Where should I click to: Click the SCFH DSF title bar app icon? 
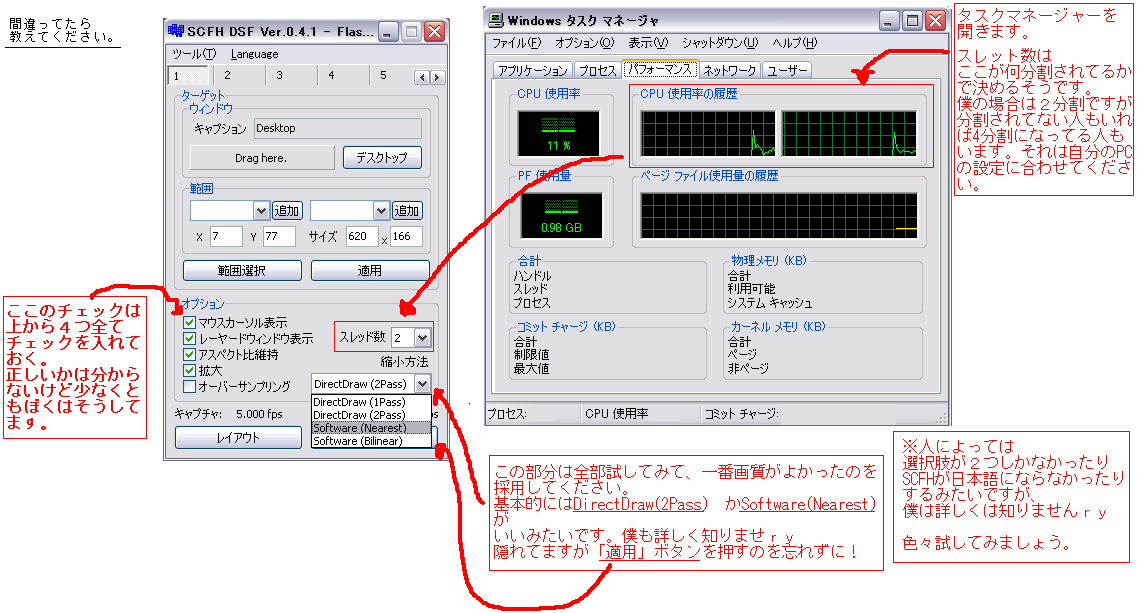(176, 32)
